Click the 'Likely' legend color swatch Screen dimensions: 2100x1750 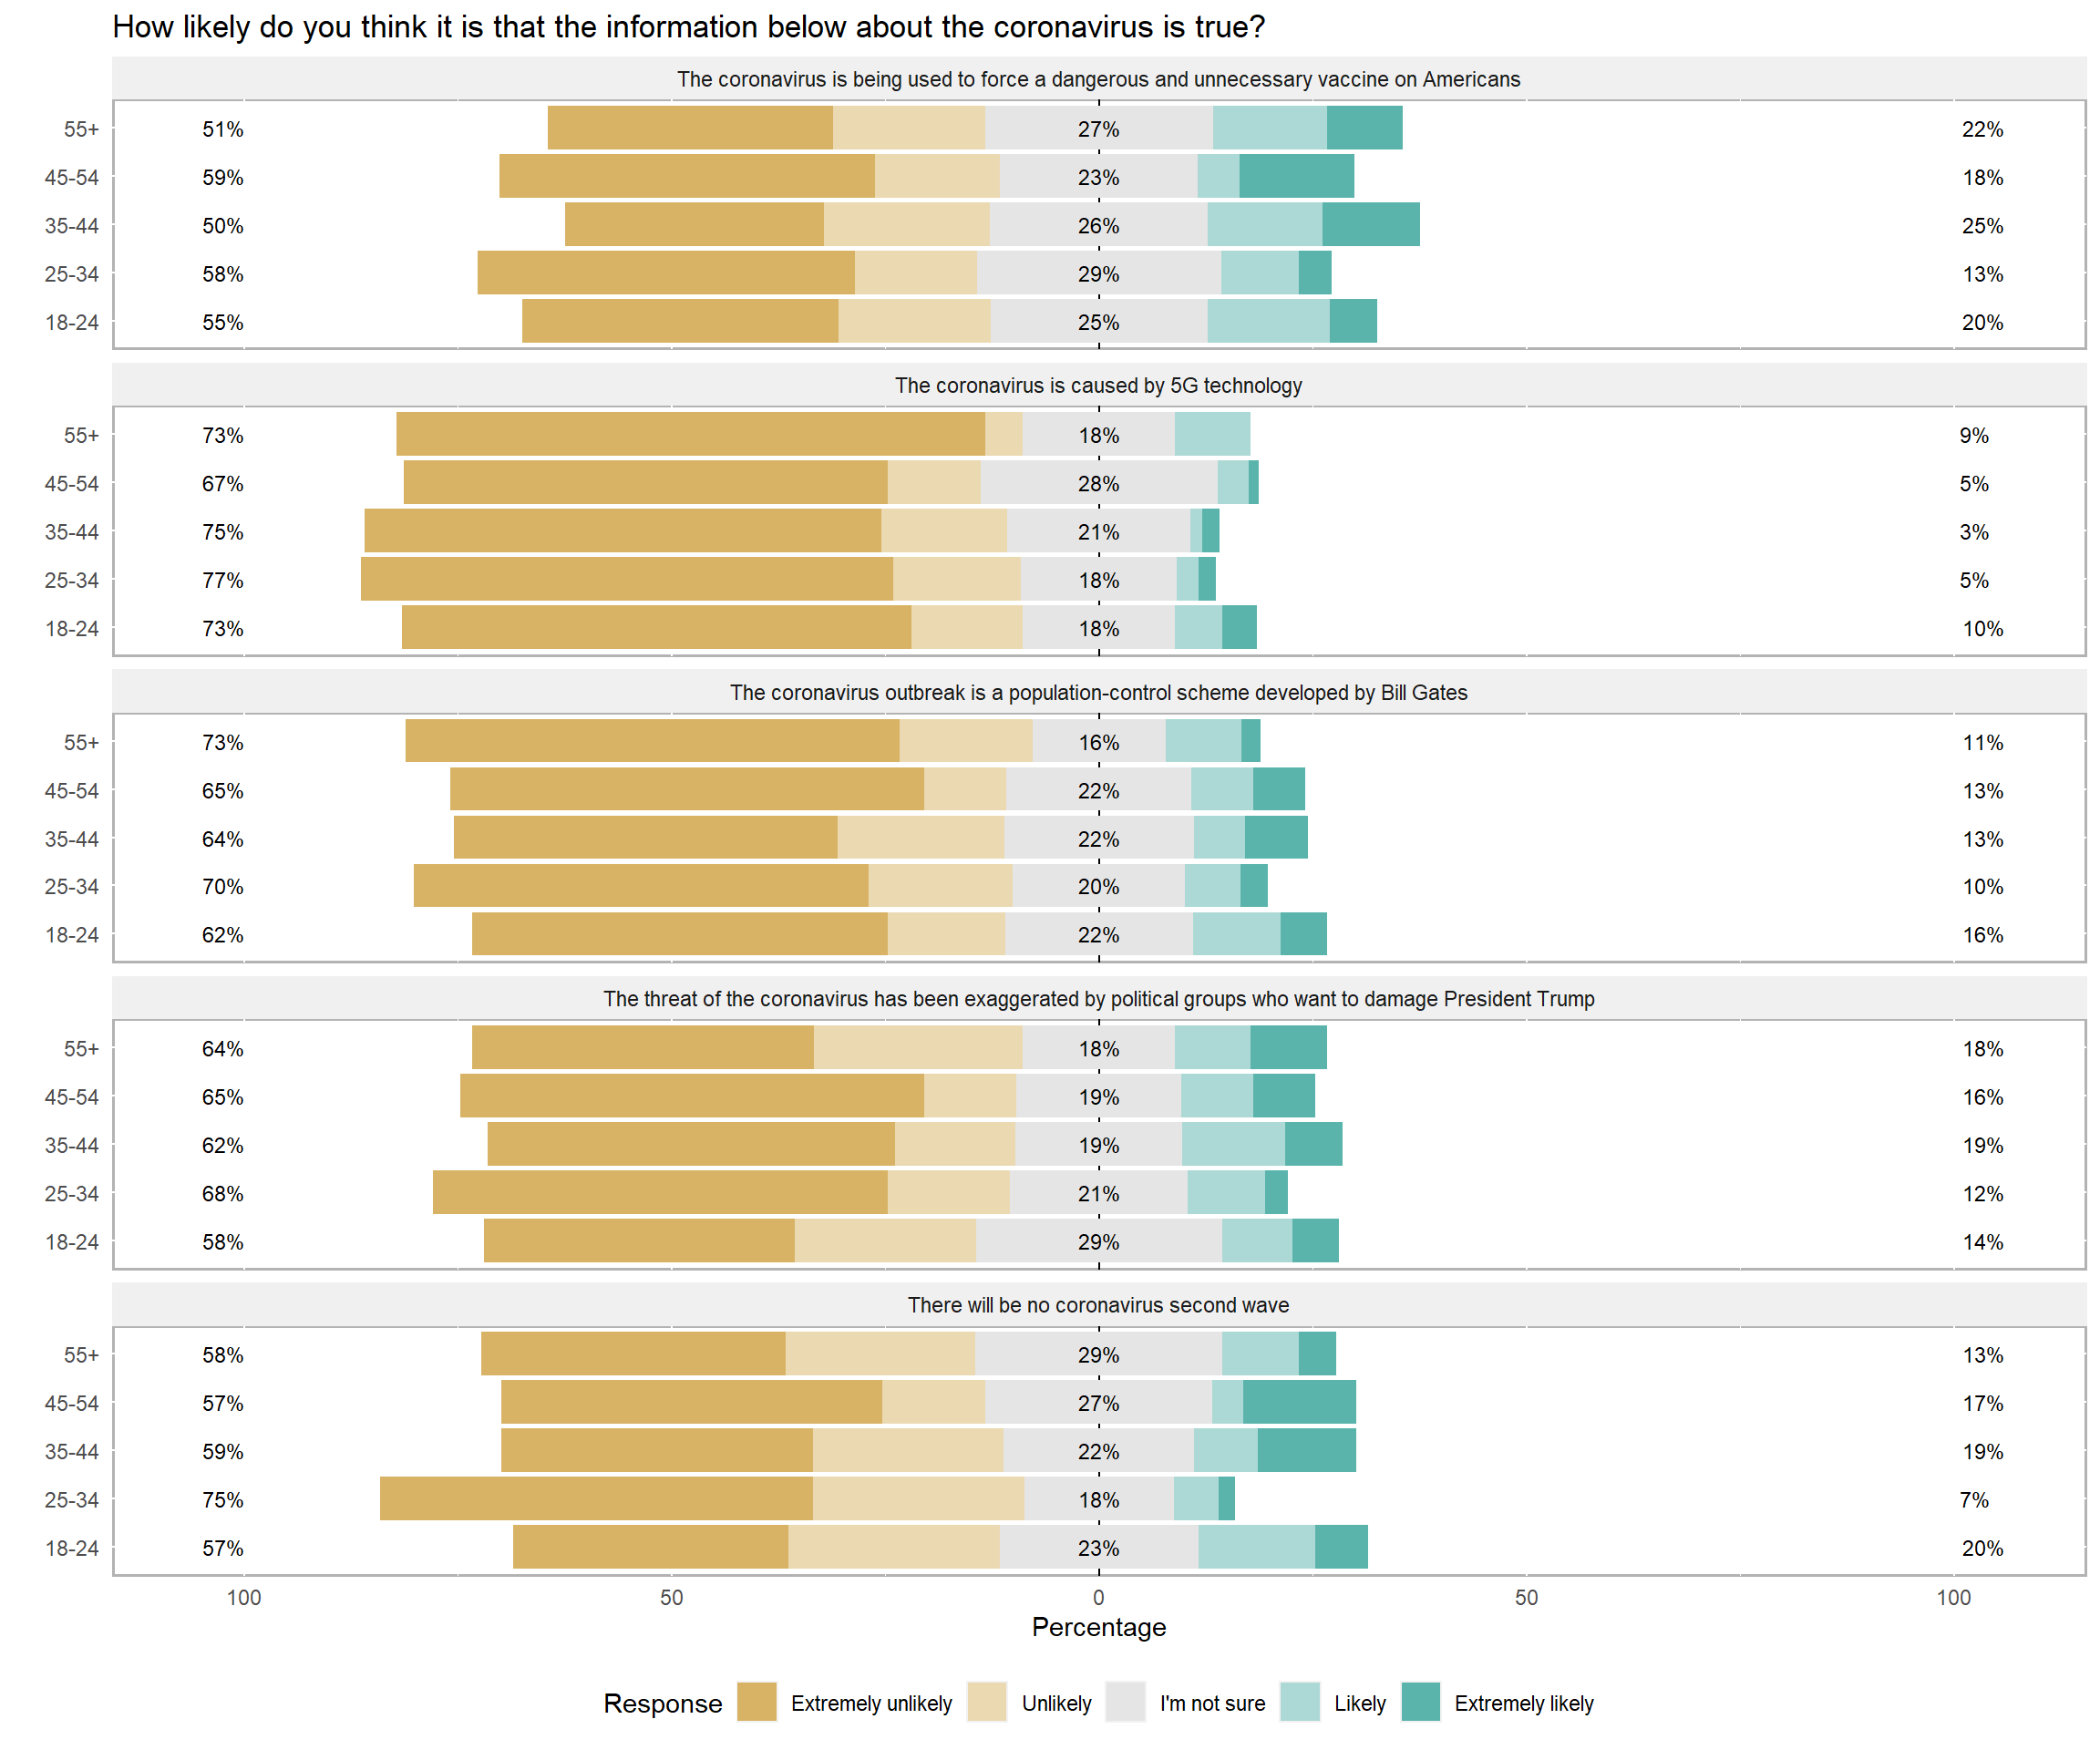1299,1702
